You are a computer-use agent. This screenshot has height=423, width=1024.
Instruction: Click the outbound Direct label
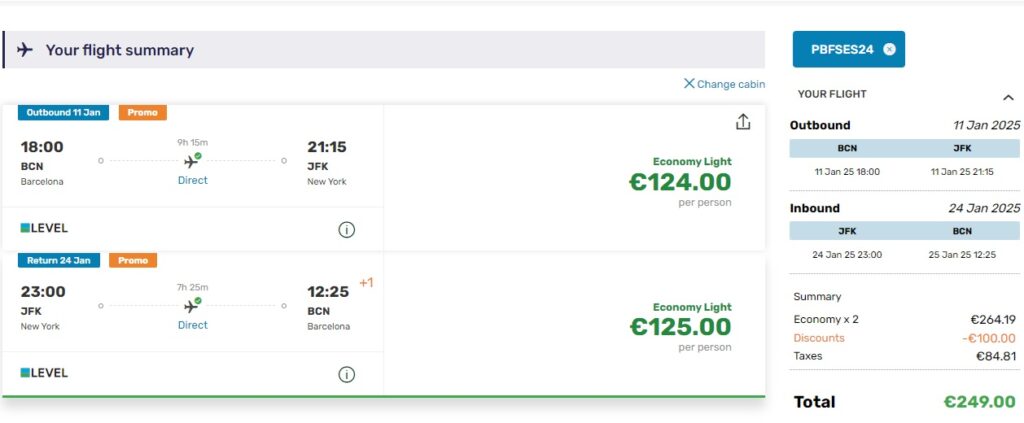coord(192,181)
